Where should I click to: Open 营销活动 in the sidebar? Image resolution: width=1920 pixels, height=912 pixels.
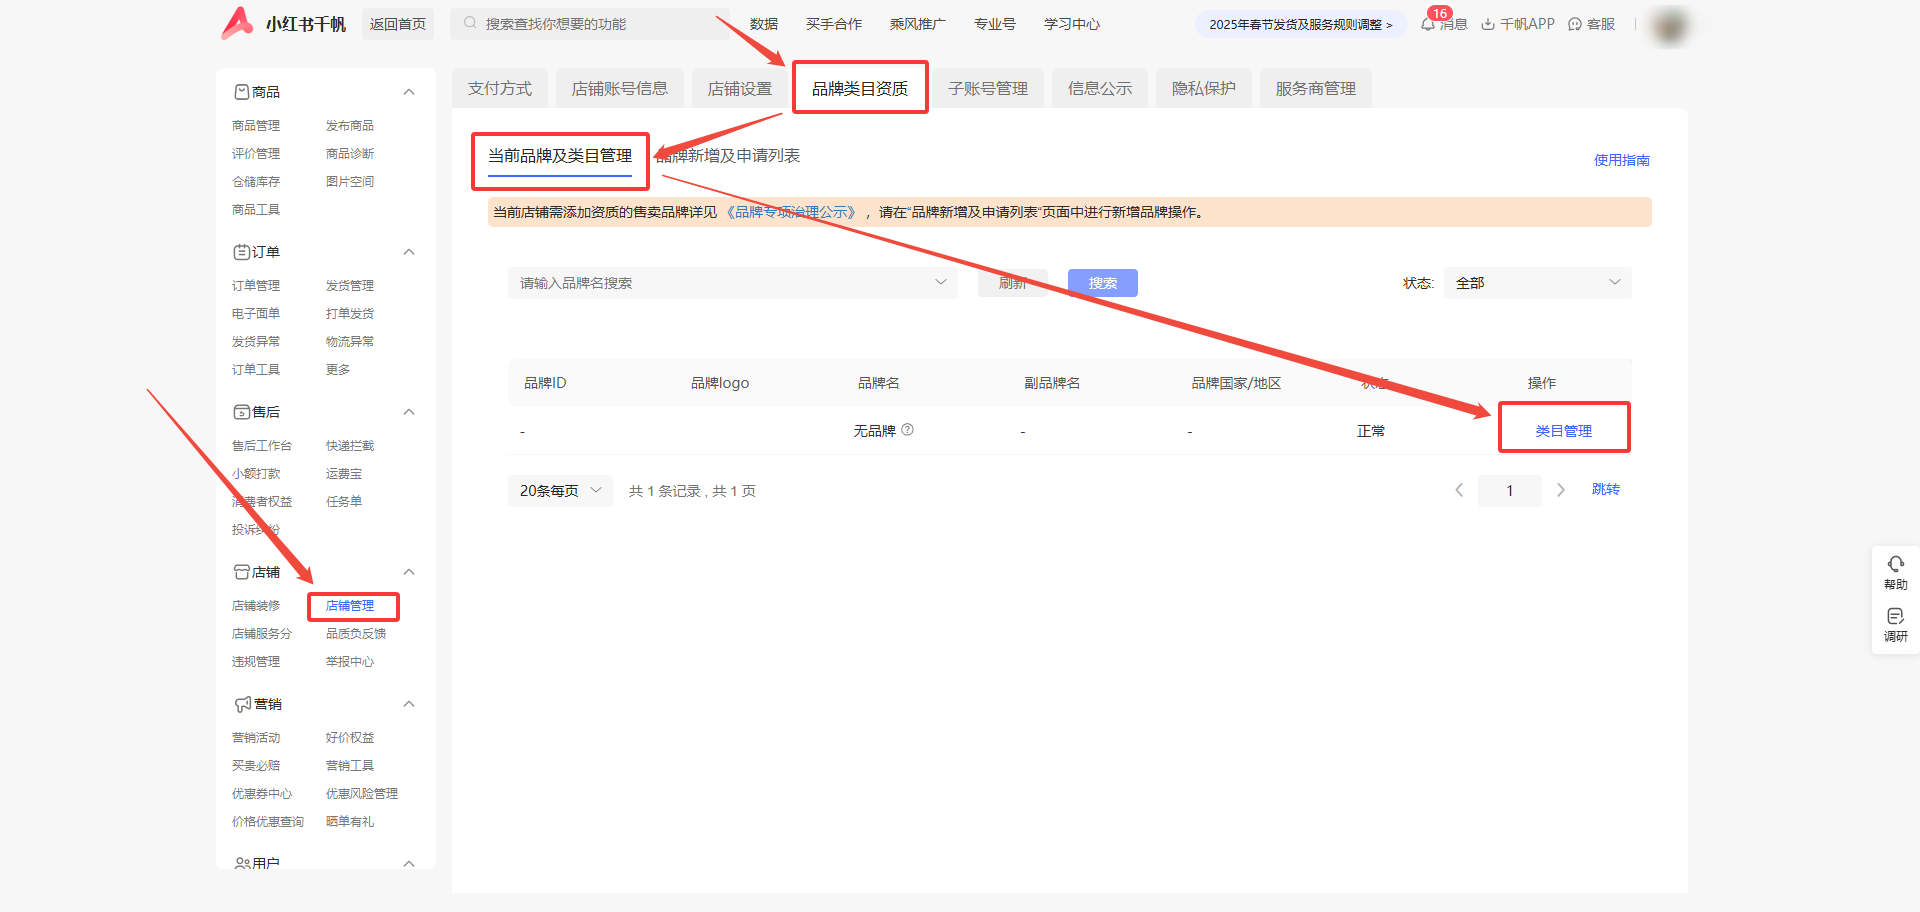point(256,738)
